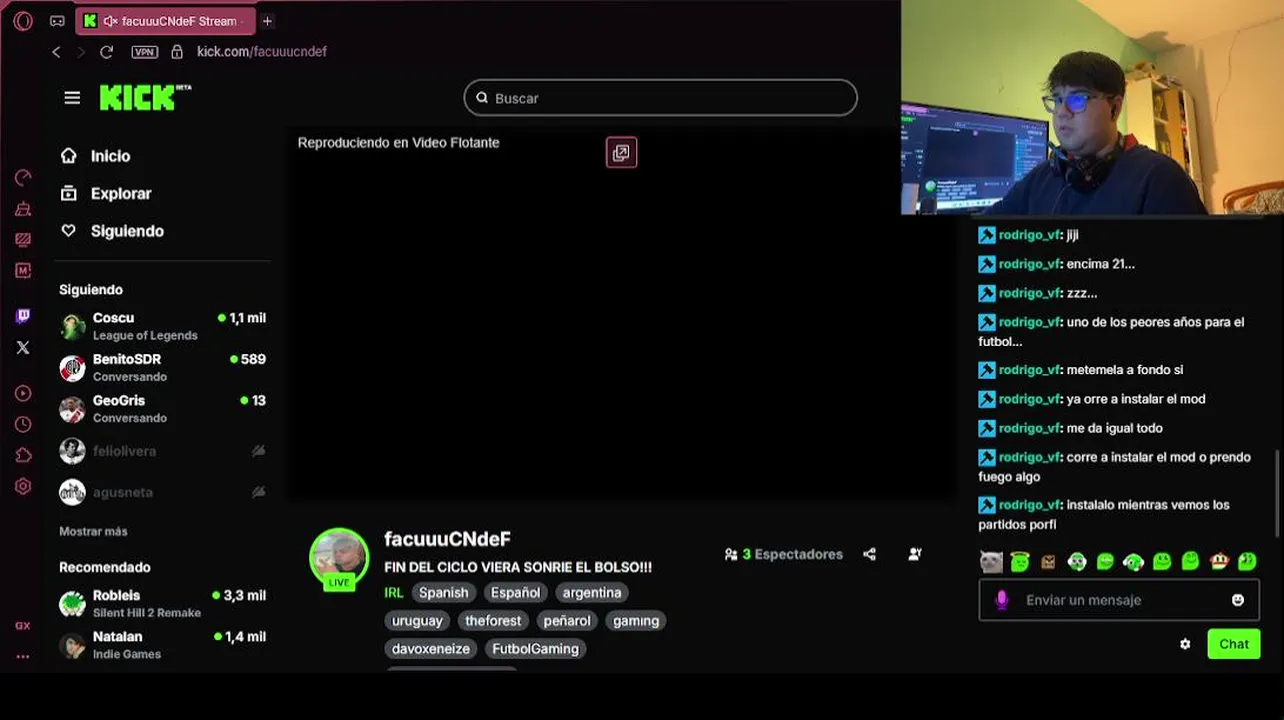Unmute the facuuuCNdeF Stream tab speaker icon
The width and height of the screenshot is (1284, 720).
coord(110,21)
